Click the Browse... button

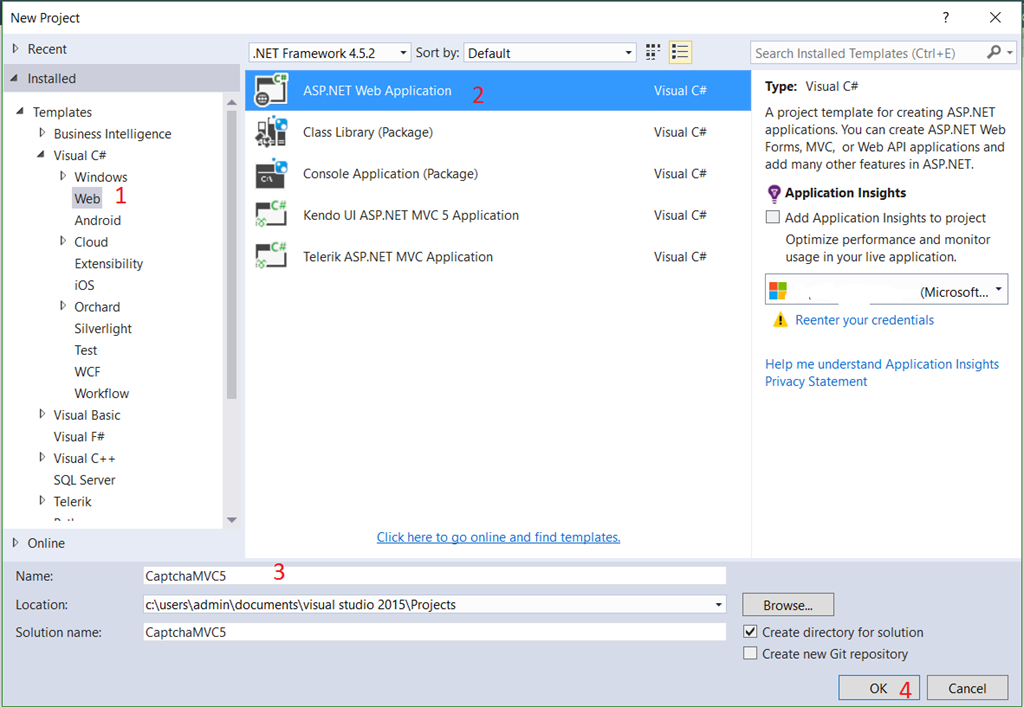pos(788,605)
